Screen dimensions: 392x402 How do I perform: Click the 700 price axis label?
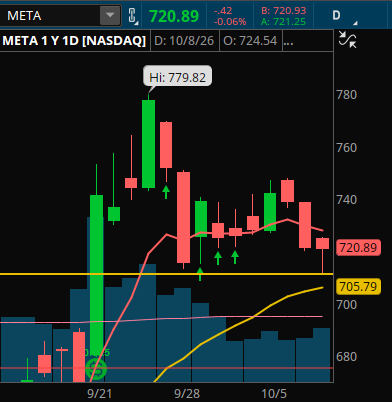(346, 305)
